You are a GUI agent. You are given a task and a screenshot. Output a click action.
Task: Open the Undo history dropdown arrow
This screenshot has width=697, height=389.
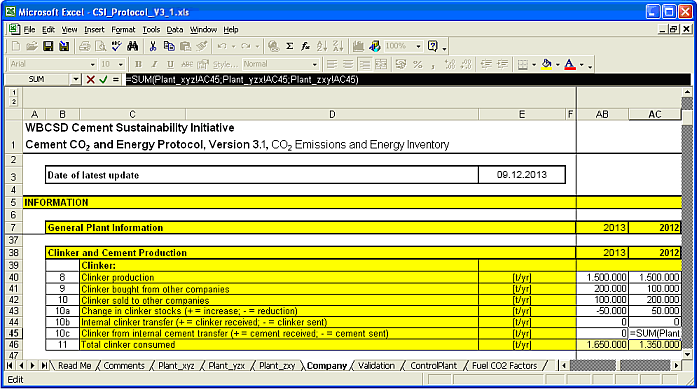pyautogui.click(x=233, y=46)
